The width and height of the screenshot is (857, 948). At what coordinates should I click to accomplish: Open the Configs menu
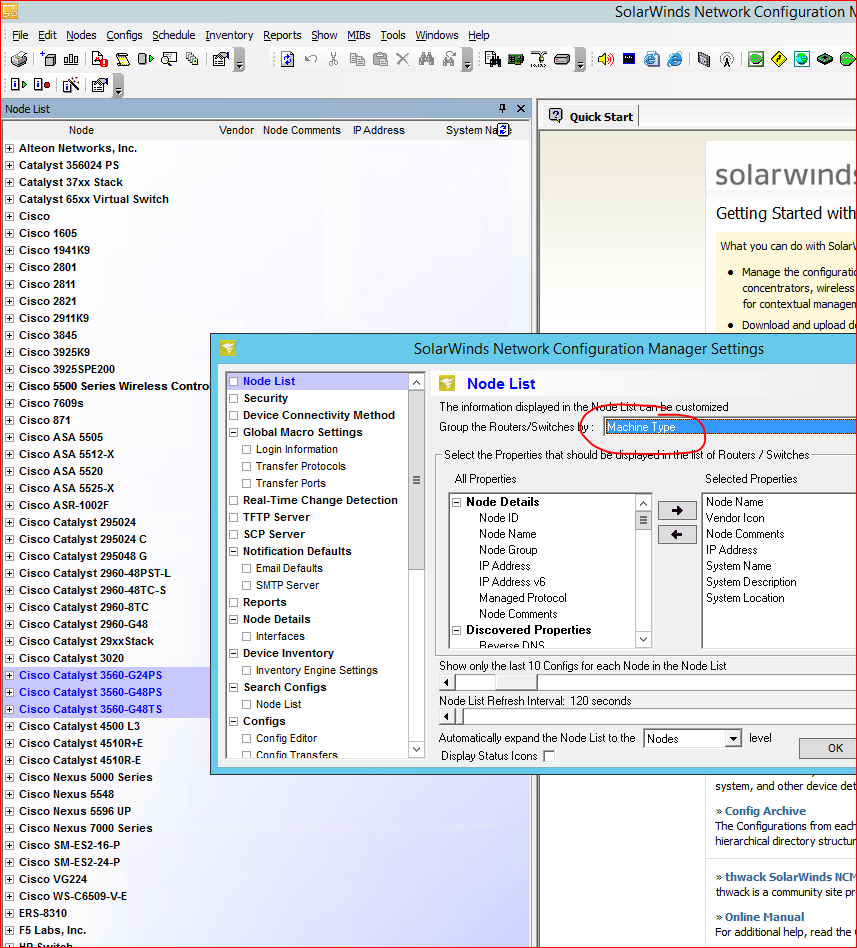[x=125, y=35]
